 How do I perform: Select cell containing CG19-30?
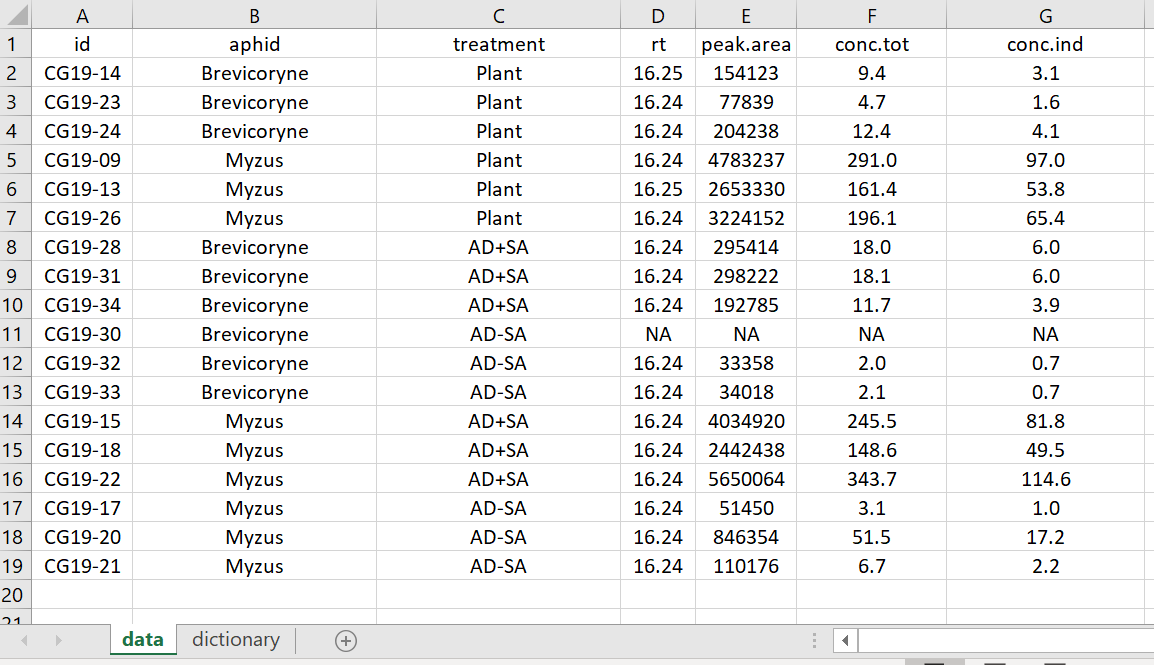(82, 334)
